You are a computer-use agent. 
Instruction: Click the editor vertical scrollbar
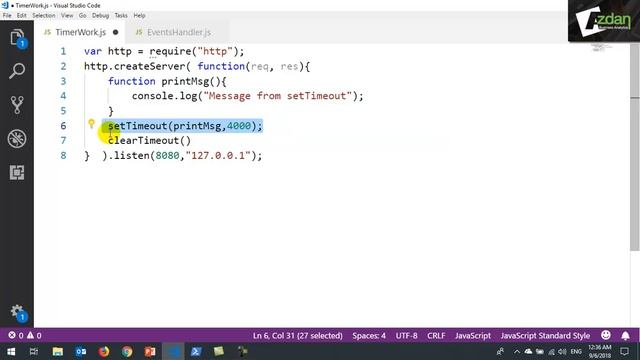click(x=635, y=147)
